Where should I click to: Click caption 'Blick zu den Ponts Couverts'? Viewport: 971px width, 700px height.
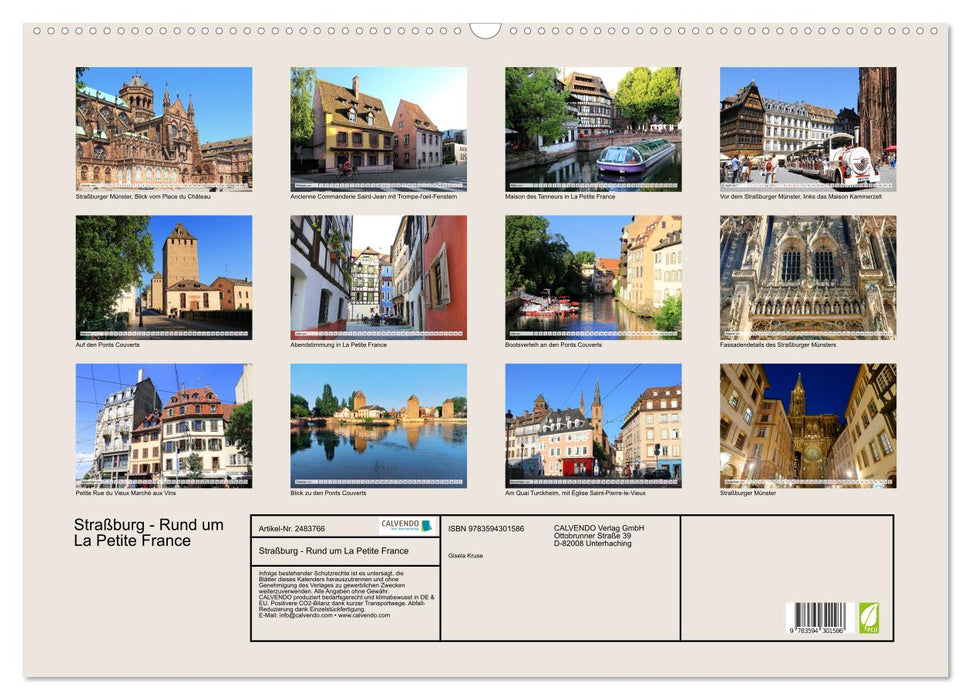pos(328,493)
